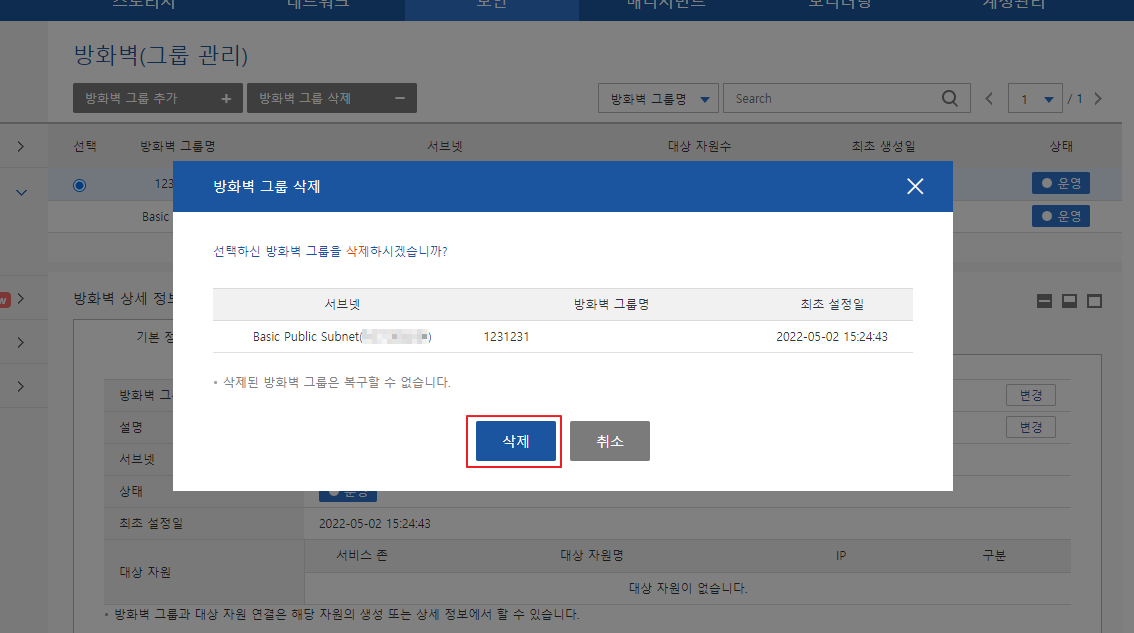Maximize the detail panel with the last layout icon

1094,301
